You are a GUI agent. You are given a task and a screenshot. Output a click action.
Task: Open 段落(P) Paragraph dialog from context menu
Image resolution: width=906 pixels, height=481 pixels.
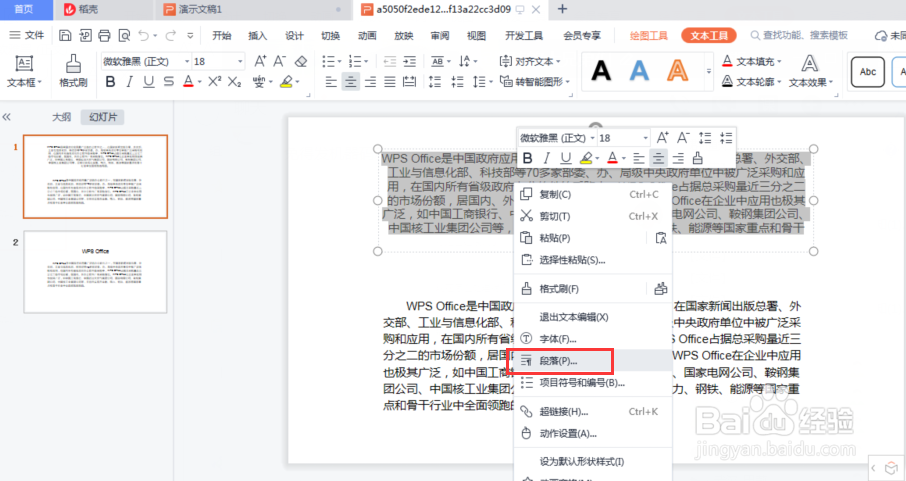tap(593, 361)
